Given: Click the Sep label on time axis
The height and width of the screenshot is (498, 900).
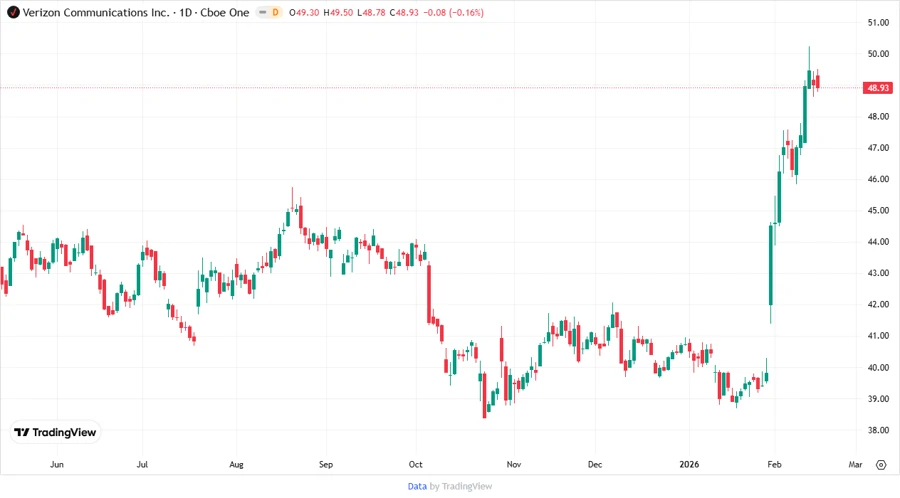Looking at the screenshot, I should [326, 464].
